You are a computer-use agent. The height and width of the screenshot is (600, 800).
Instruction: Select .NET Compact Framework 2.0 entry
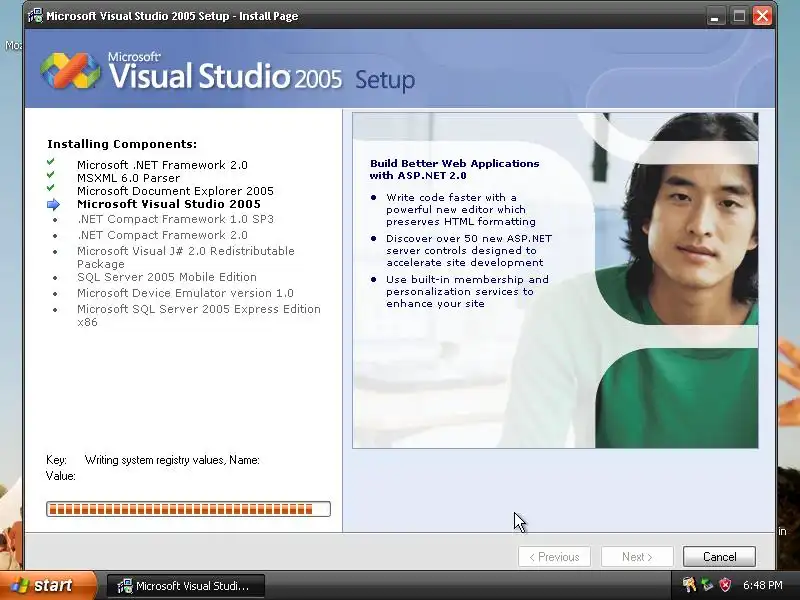tap(162, 235)
